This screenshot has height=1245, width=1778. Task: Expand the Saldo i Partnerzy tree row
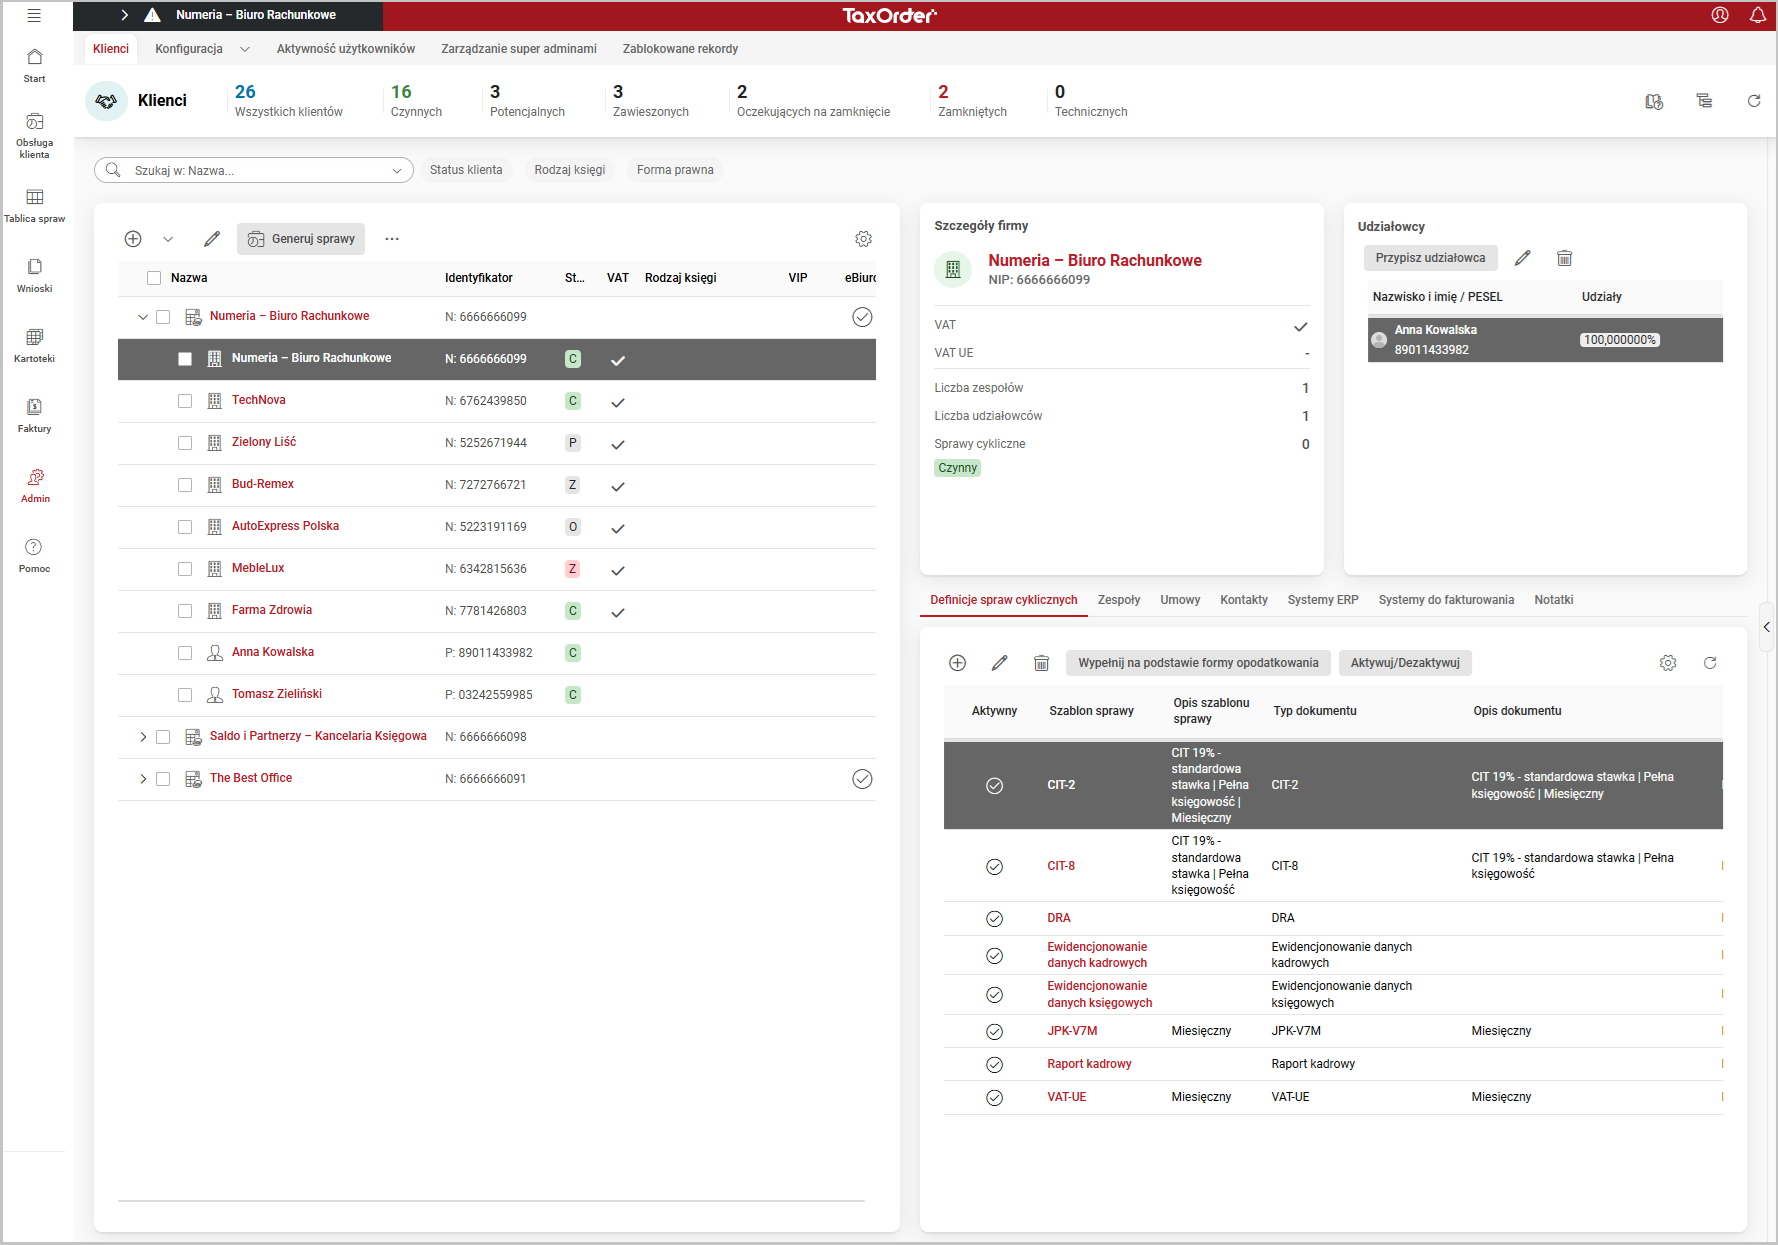pyautogui.click(x=143, y=737)
